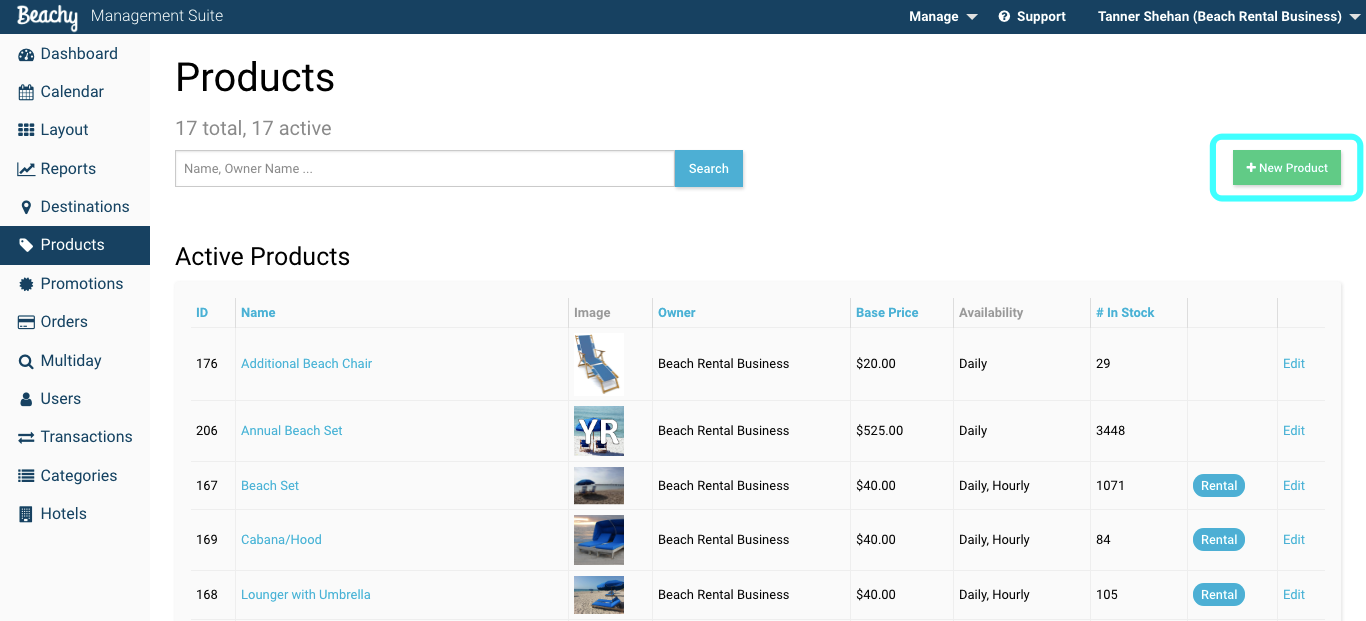Sort by Owner column header
This screenshot has height=621, width=1366.
click(677, 313)
